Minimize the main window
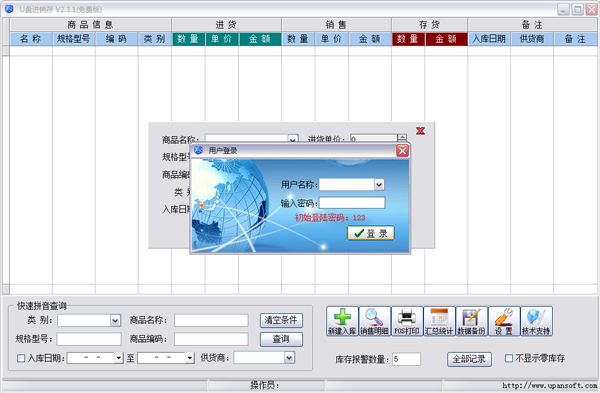Image resolution: width=600 pixels, height=393 pixels. [563, 9]
